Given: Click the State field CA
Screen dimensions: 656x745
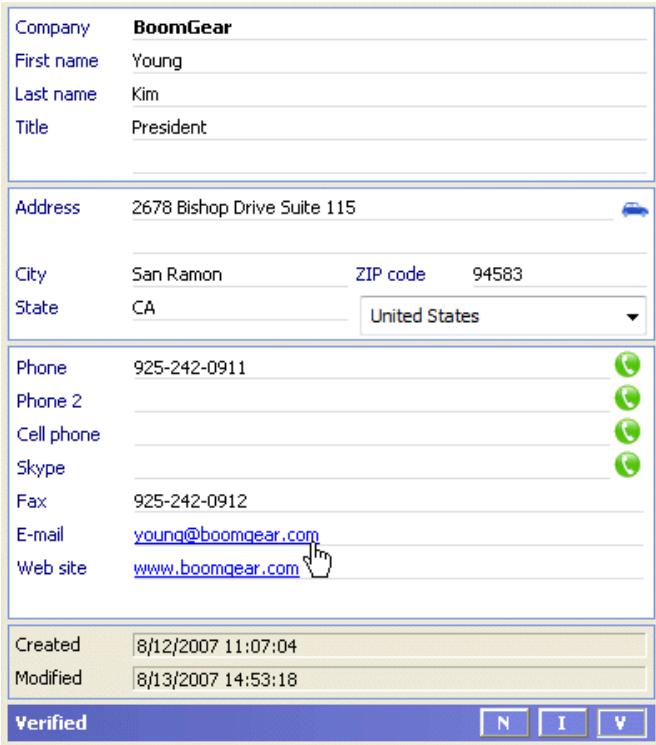Looking at the screenshot, I should [x=240, y=308].
